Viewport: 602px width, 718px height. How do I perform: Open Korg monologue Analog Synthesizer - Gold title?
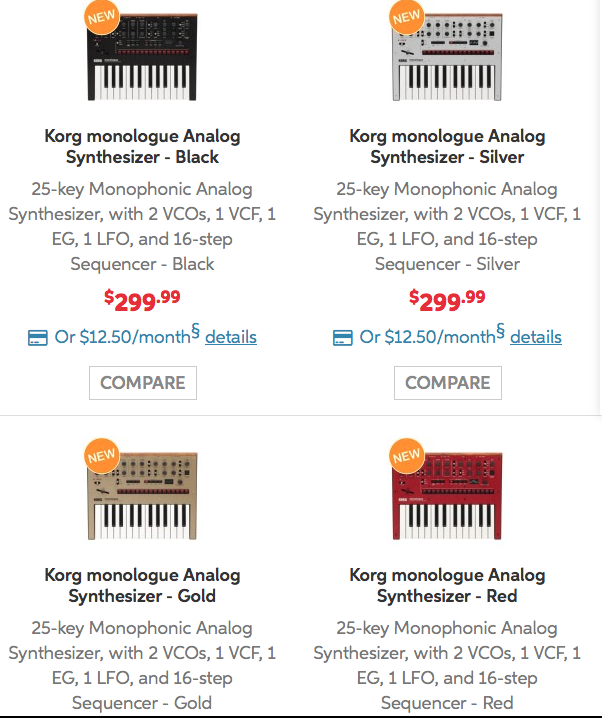coord(142,585)
